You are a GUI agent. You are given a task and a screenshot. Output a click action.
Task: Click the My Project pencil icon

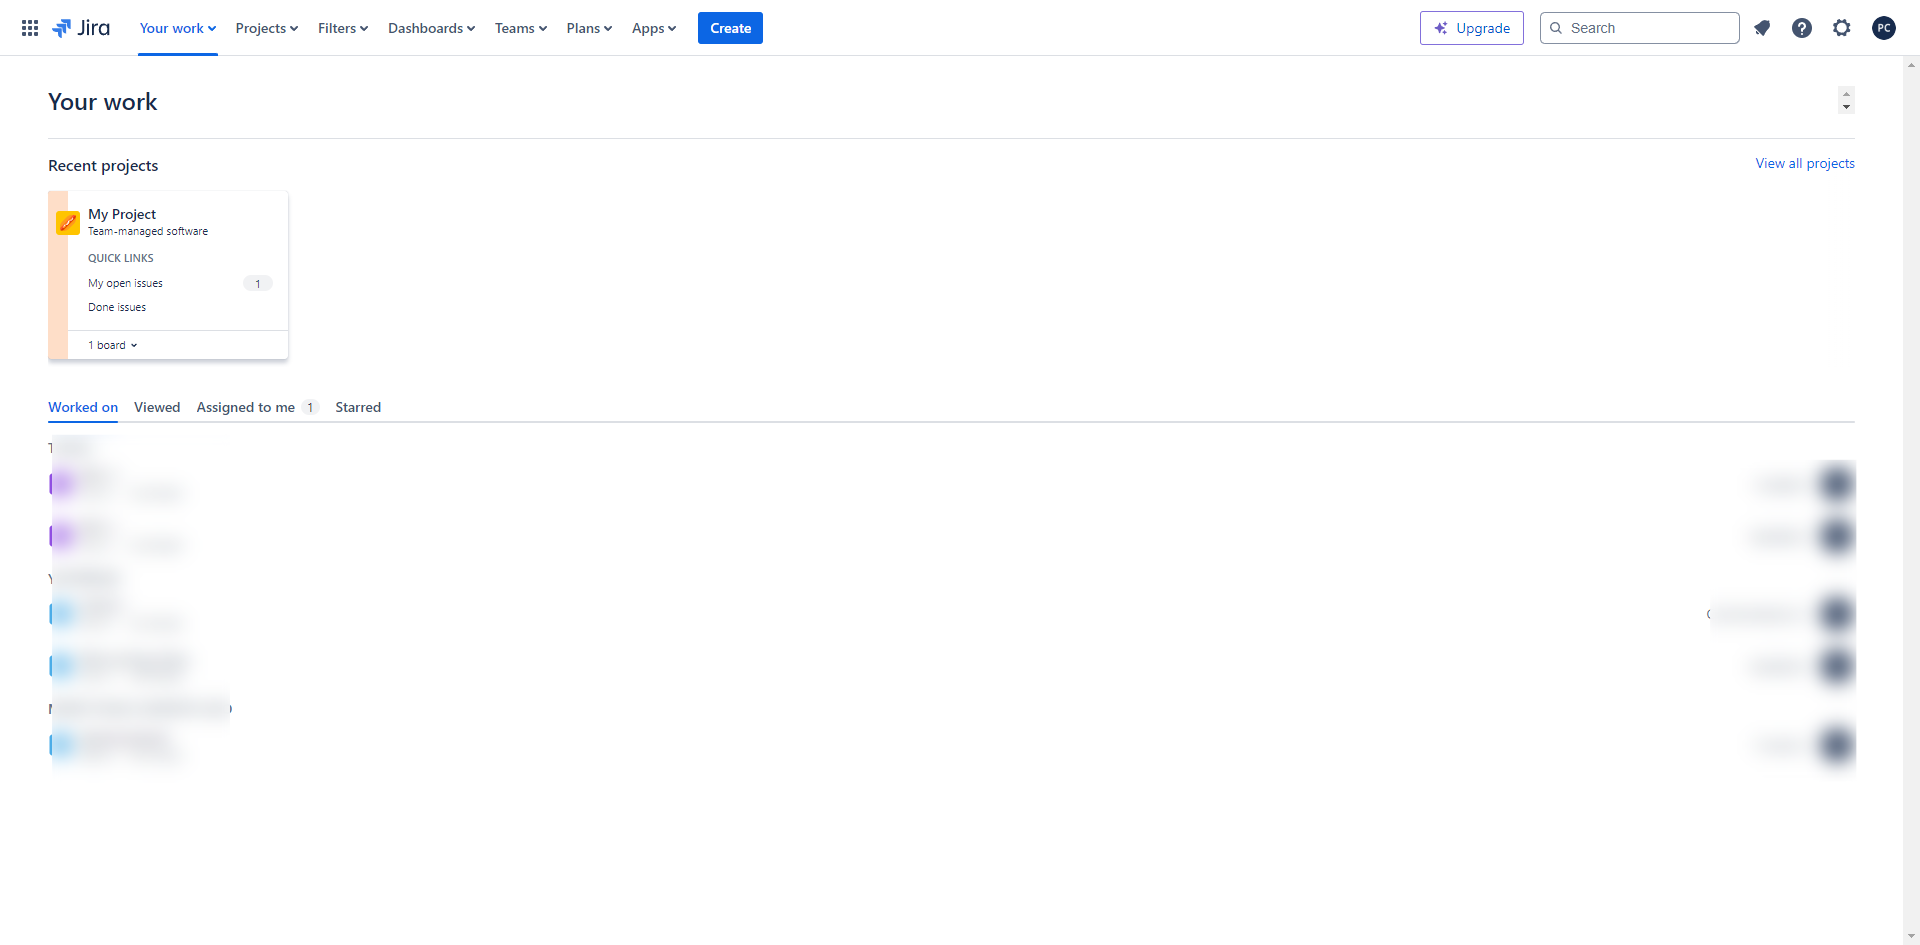pyautogui.click(x=68, y=223)
